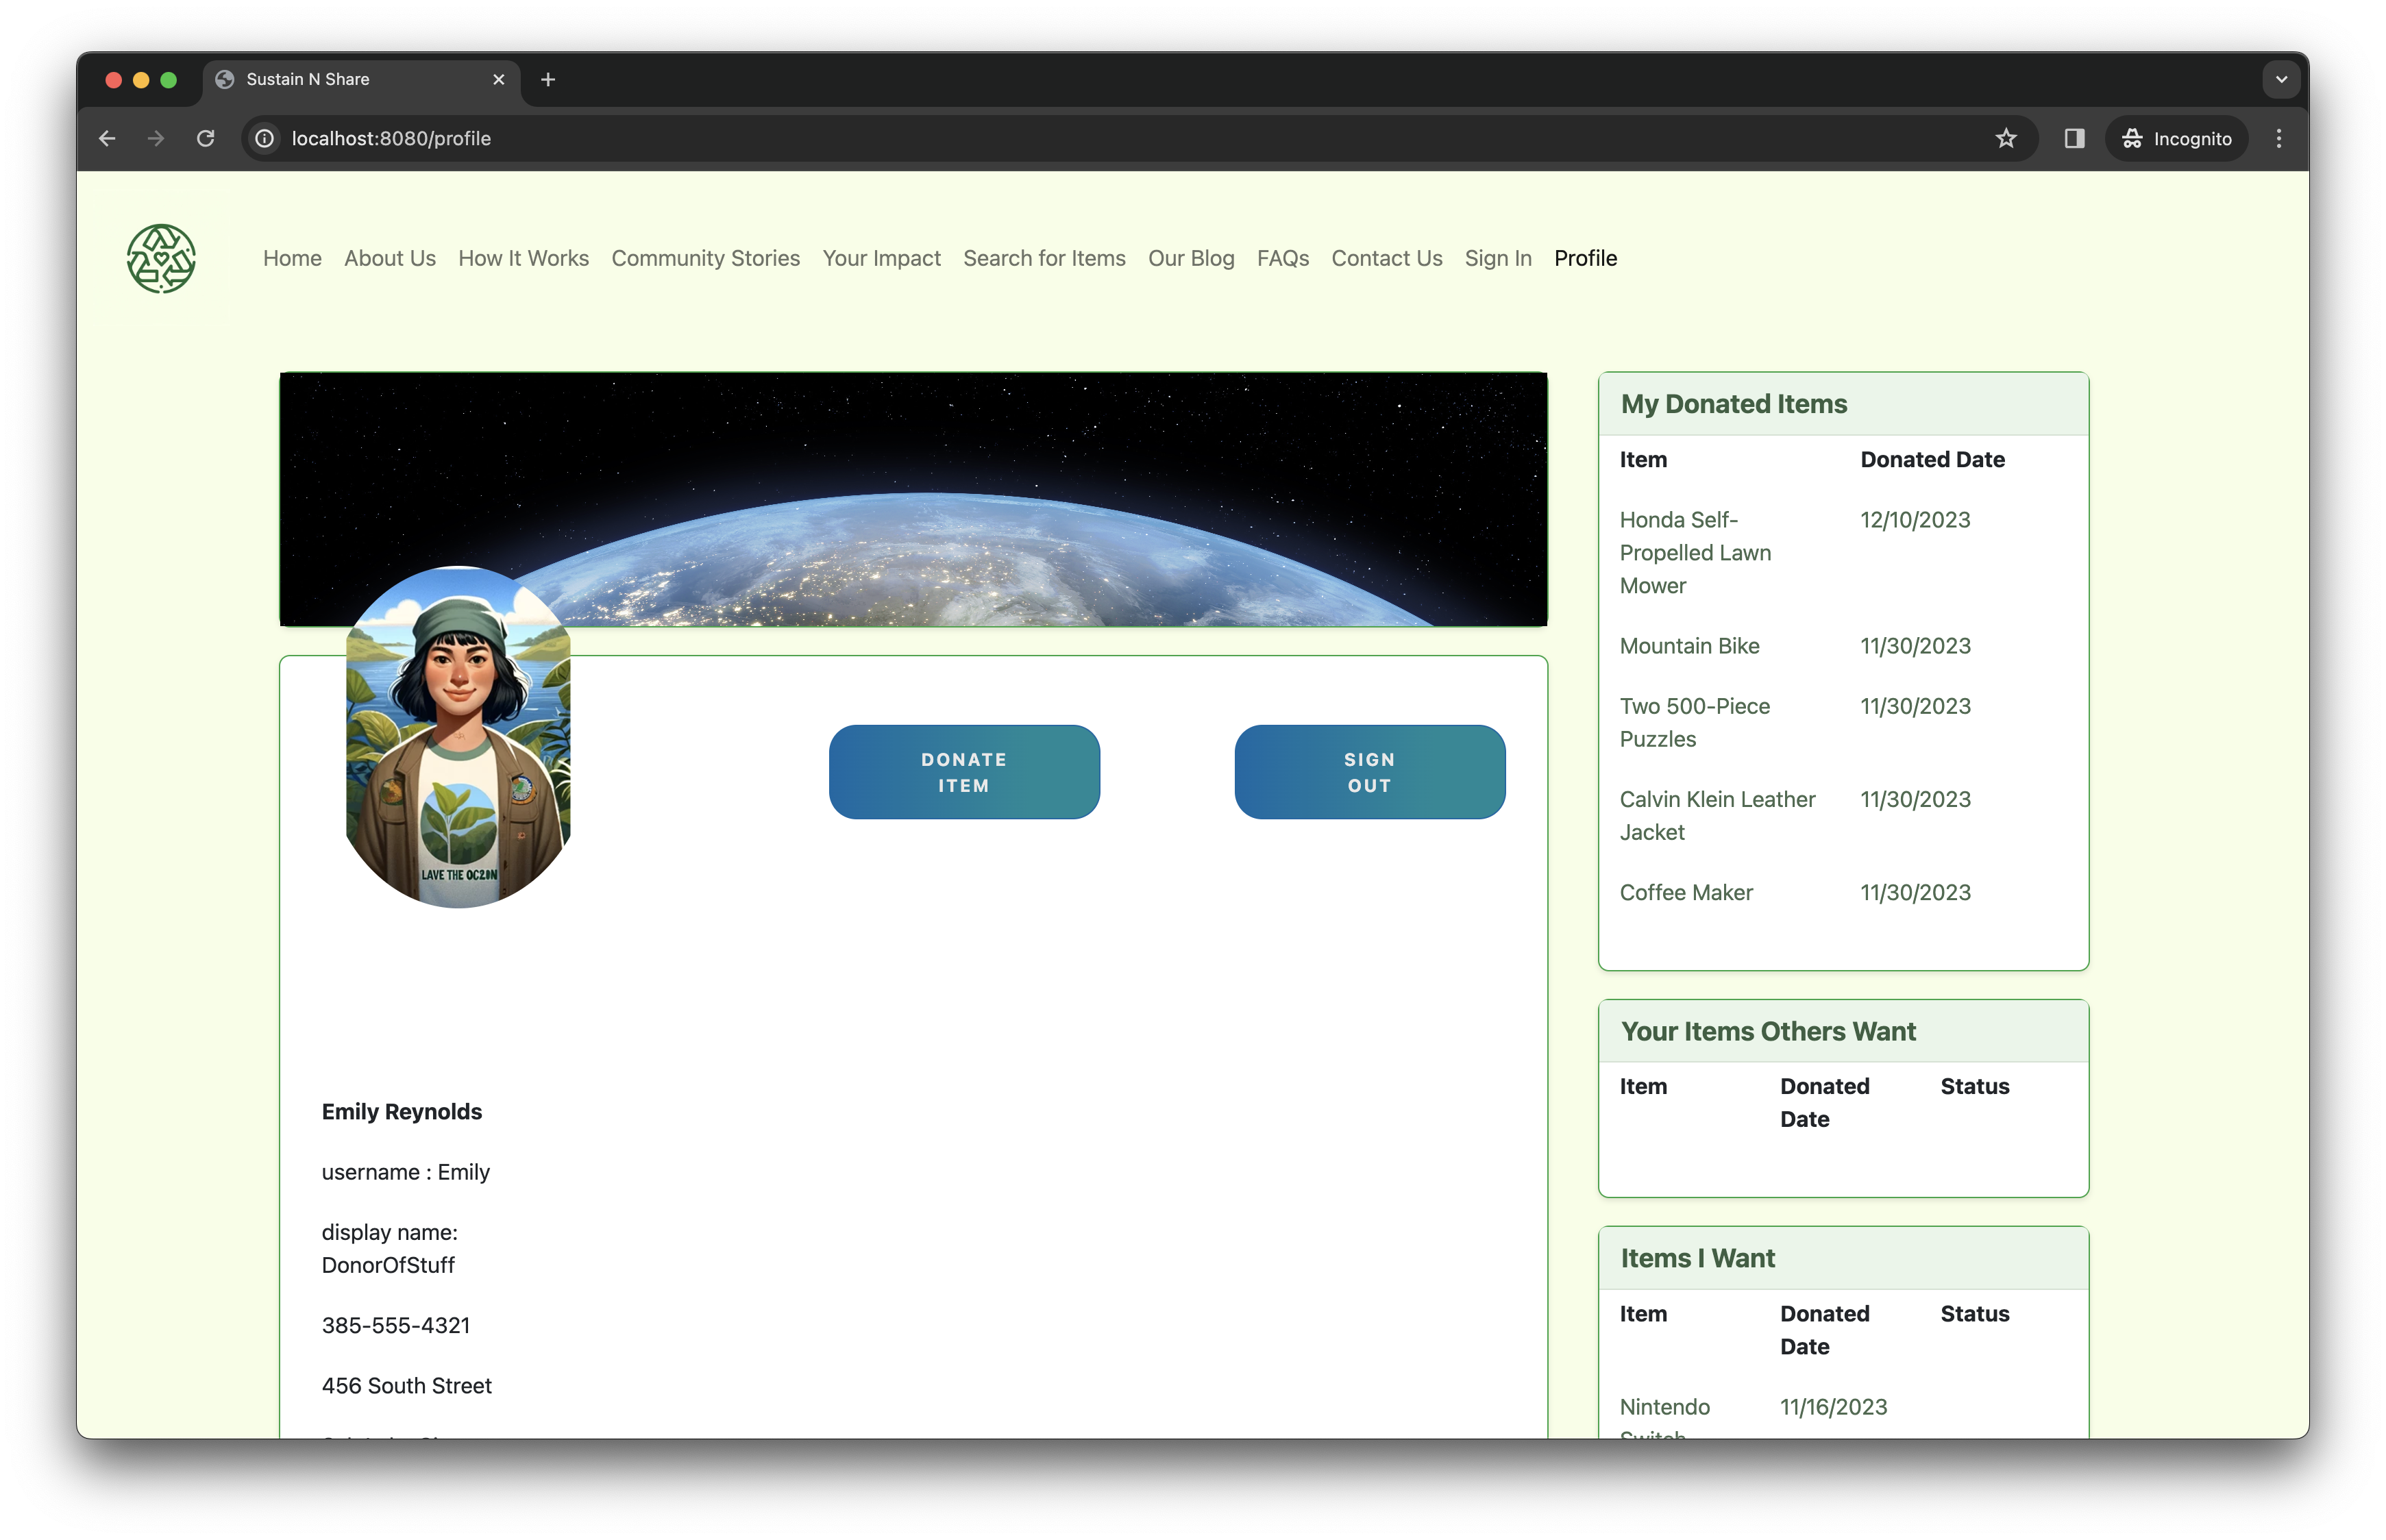Open the Community Stories nav item

705,258
